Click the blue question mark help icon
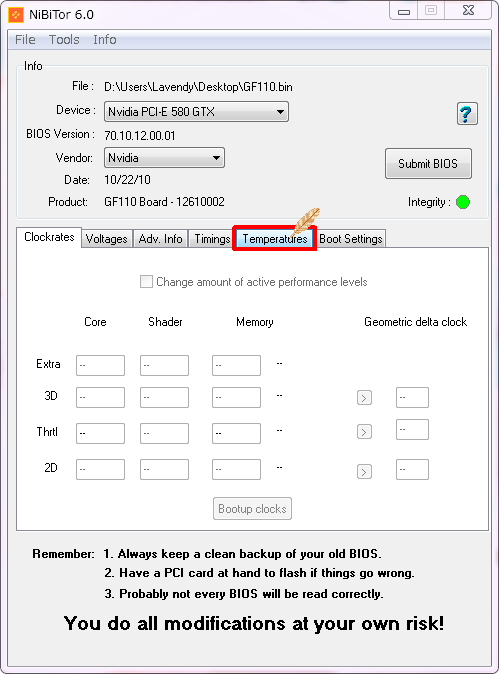Image resolution: width=499 pixels, height=674 pixels. 467,114
